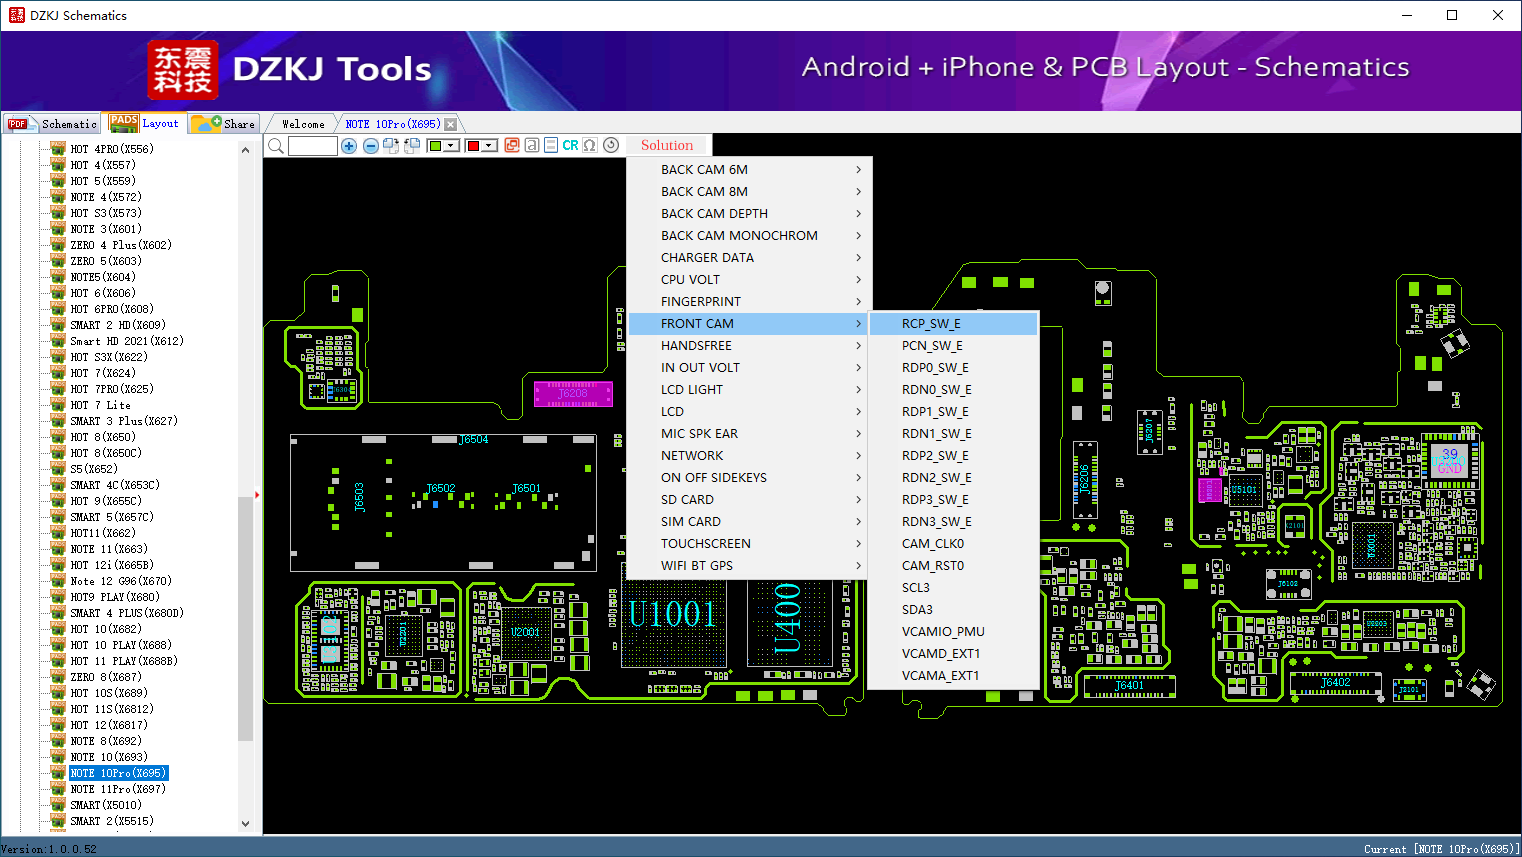The width and height of the screenshot is (1522, 857).
Task: Expand the SIM CARD submenu arrow
Action: (x=858, y=522)
